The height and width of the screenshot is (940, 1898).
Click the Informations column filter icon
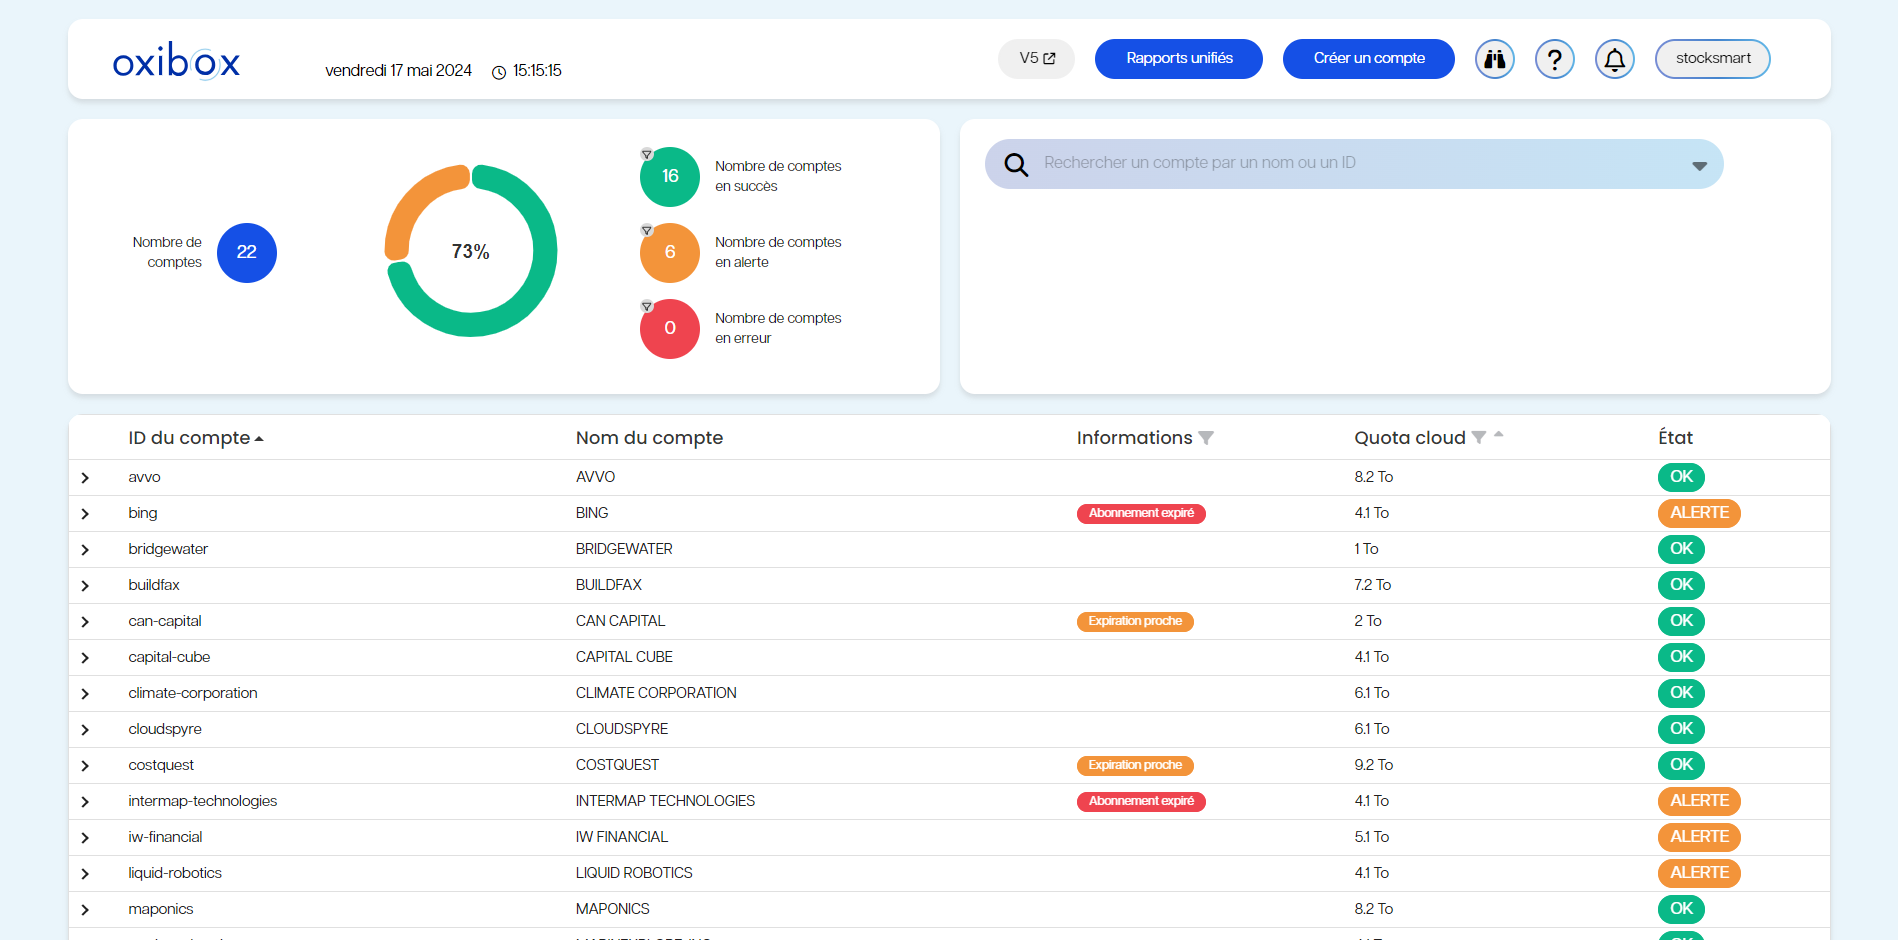point(1206,438)
